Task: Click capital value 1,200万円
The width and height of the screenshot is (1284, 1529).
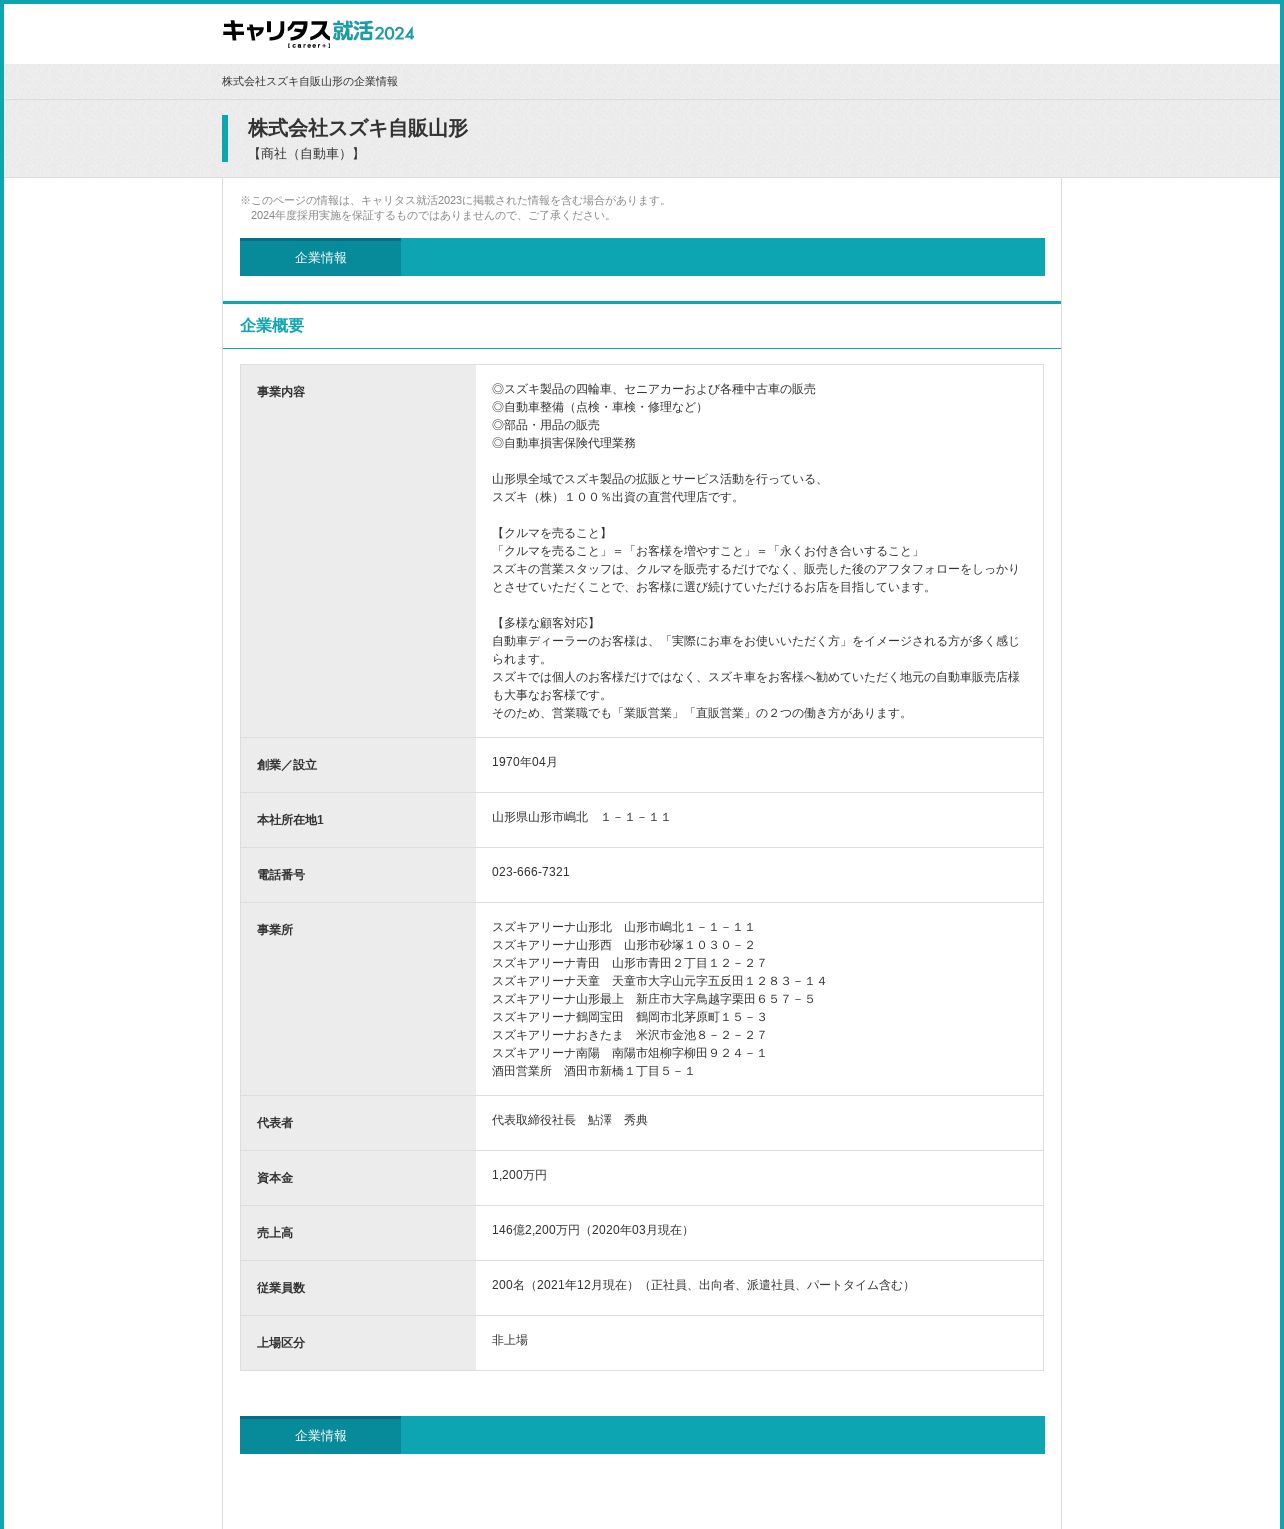Action: point(519,1175)
